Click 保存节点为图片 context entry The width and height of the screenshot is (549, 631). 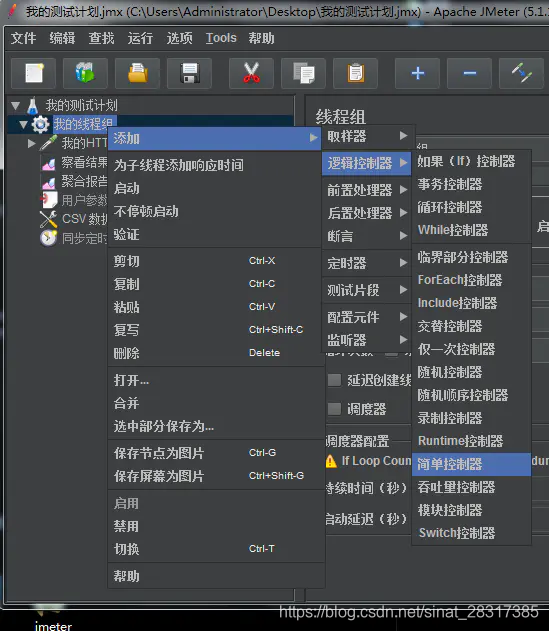pyautogui.click(x=216, y=453)
